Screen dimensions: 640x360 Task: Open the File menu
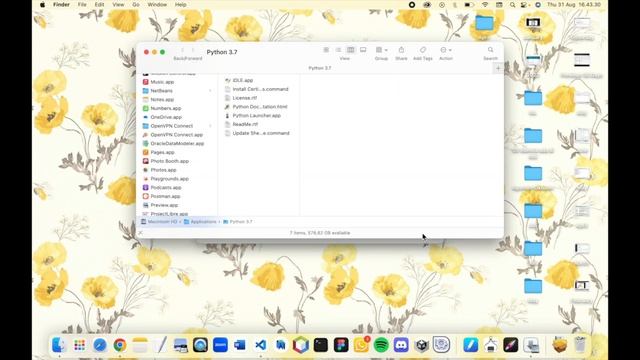tap(82, 4)
